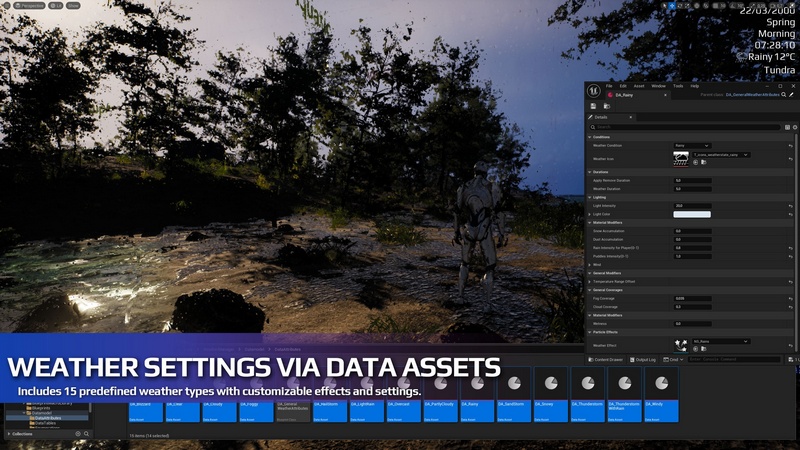Open the Window menu
The image size is (800, 450).
click(658, 86)
